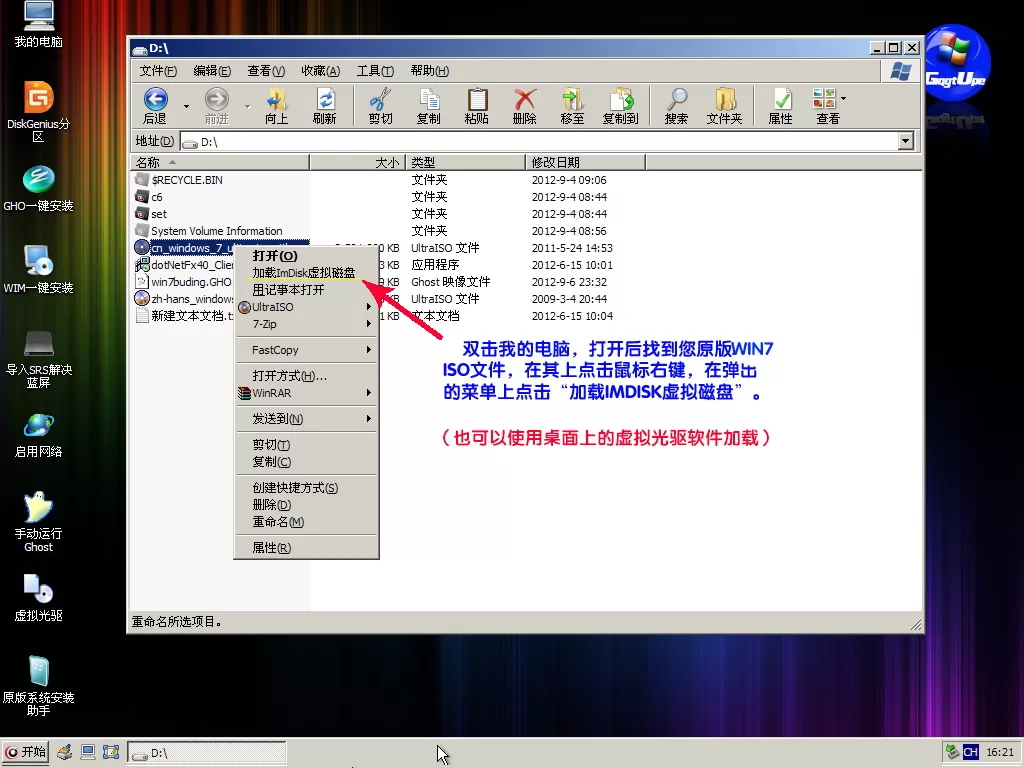Click the 删除 red X toolbar icon

pos(524,99)
